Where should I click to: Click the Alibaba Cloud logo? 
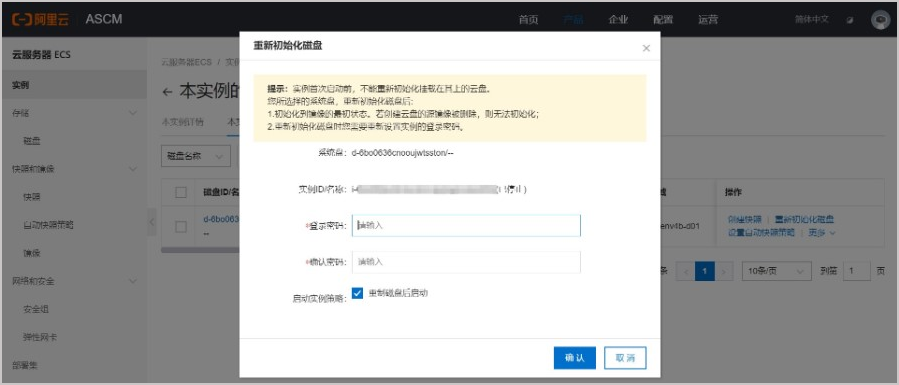[x=40, y=19]
